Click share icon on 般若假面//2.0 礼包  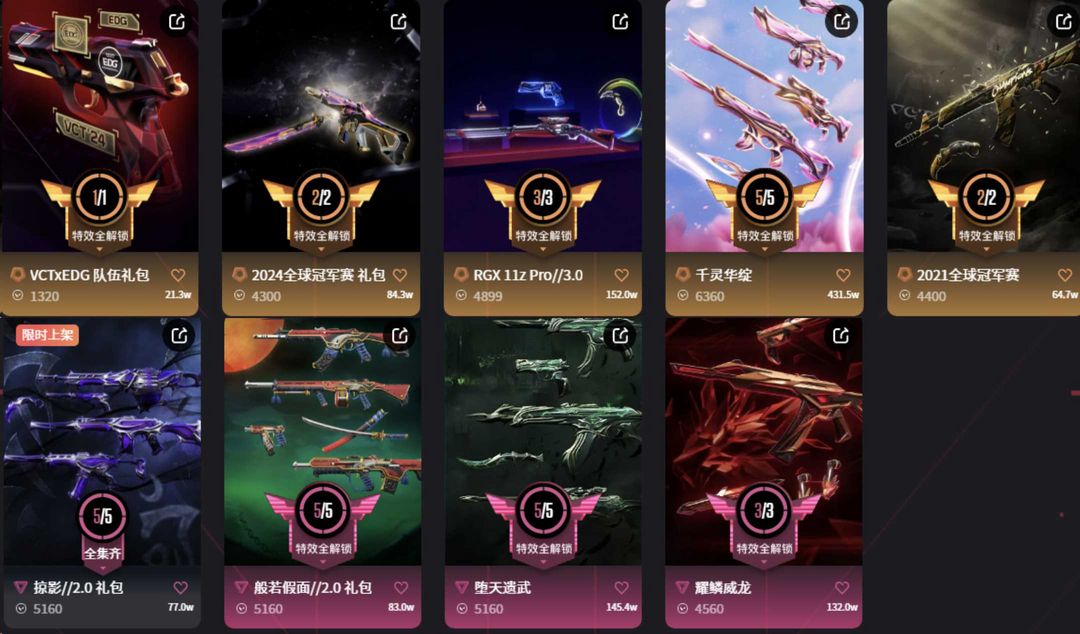coord(399,336)
